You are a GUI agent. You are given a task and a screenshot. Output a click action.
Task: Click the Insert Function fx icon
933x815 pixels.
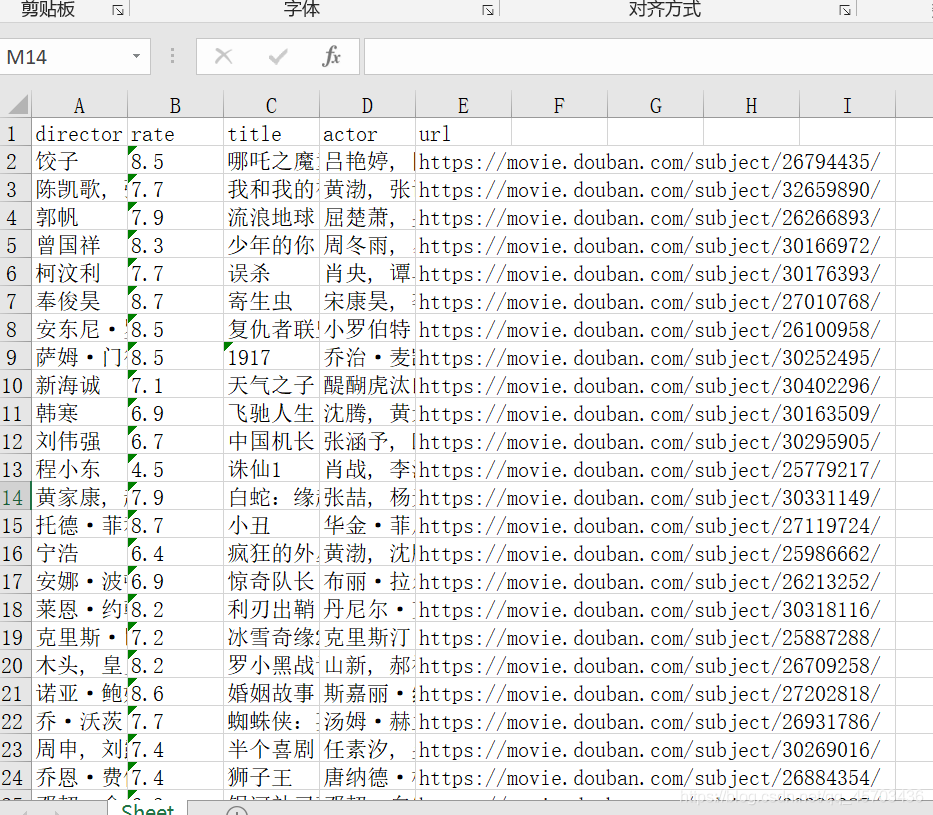331,57
